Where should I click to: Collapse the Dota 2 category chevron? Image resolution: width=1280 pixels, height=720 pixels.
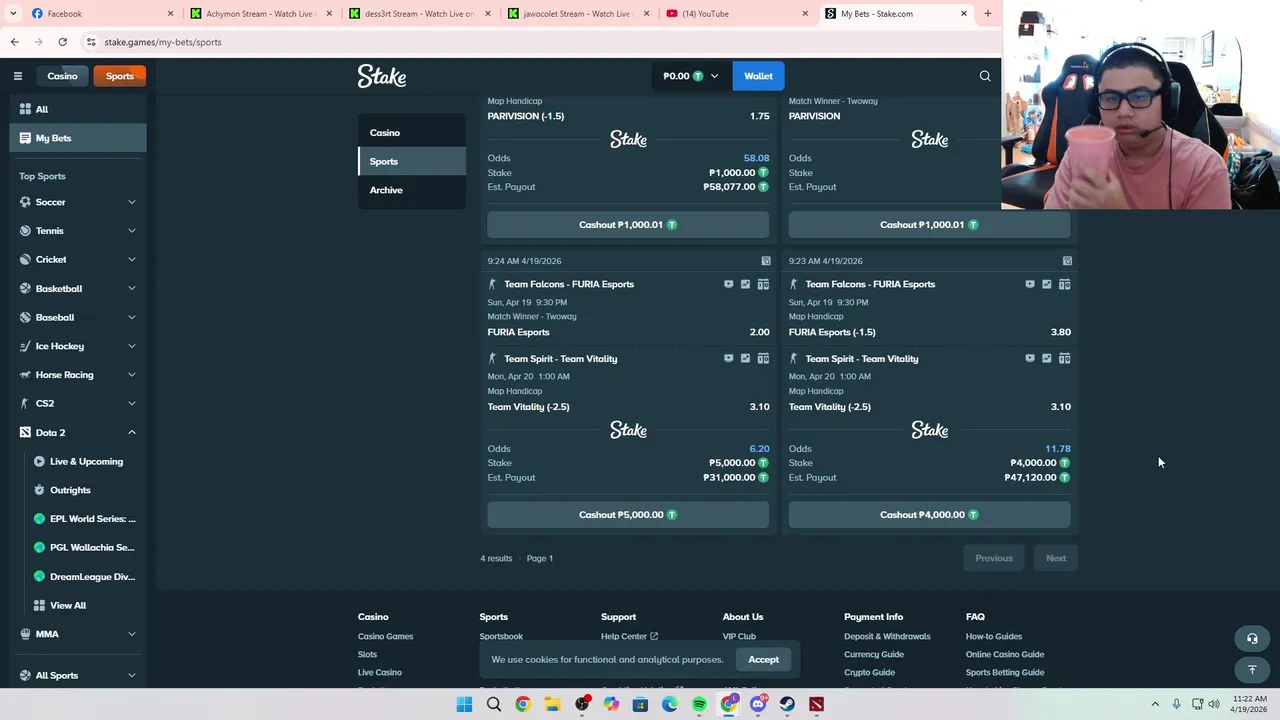131,432
